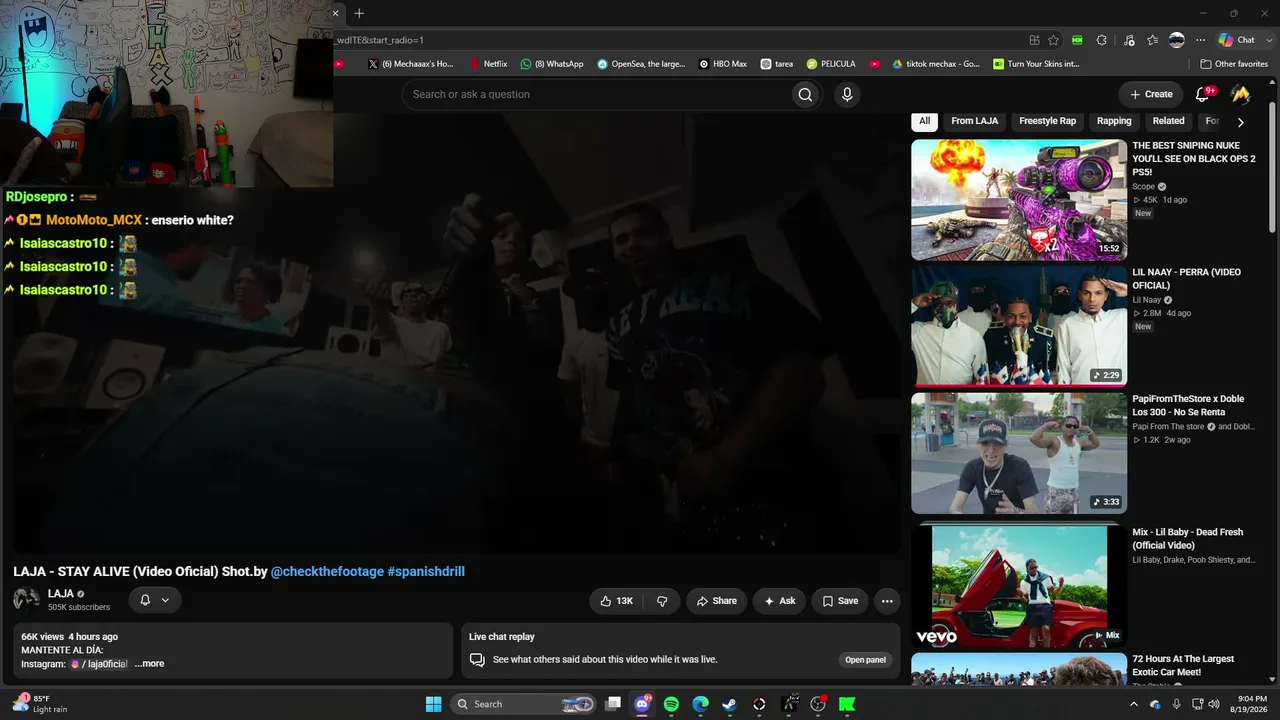Open Spotify from the taskbar
Viewport: 1280px width, 720px height.
[x=671, y=704]
